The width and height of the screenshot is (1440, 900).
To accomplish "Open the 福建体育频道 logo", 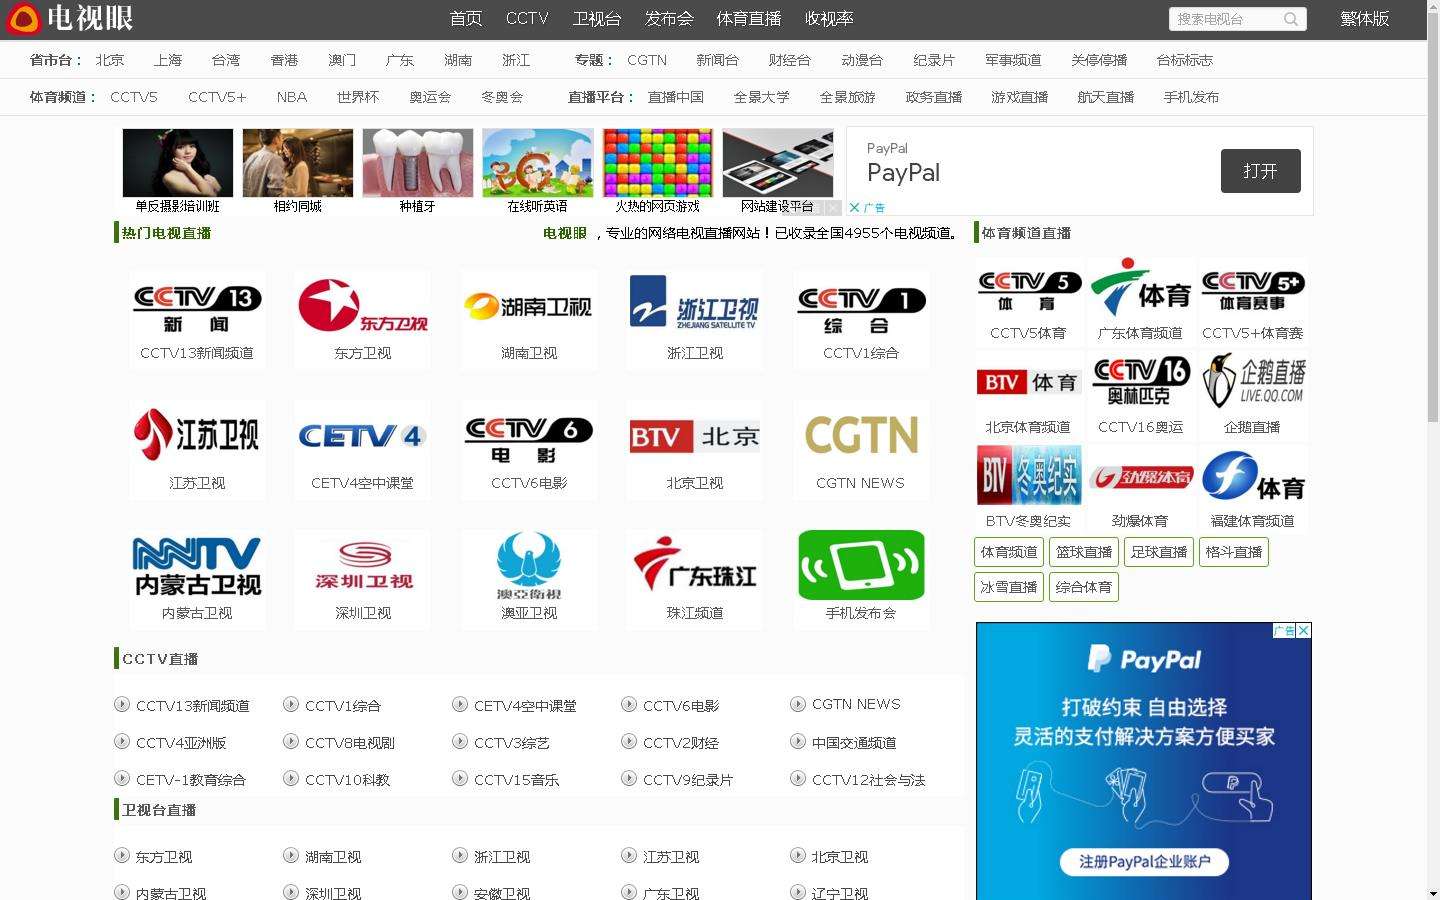I will 1252,476.
